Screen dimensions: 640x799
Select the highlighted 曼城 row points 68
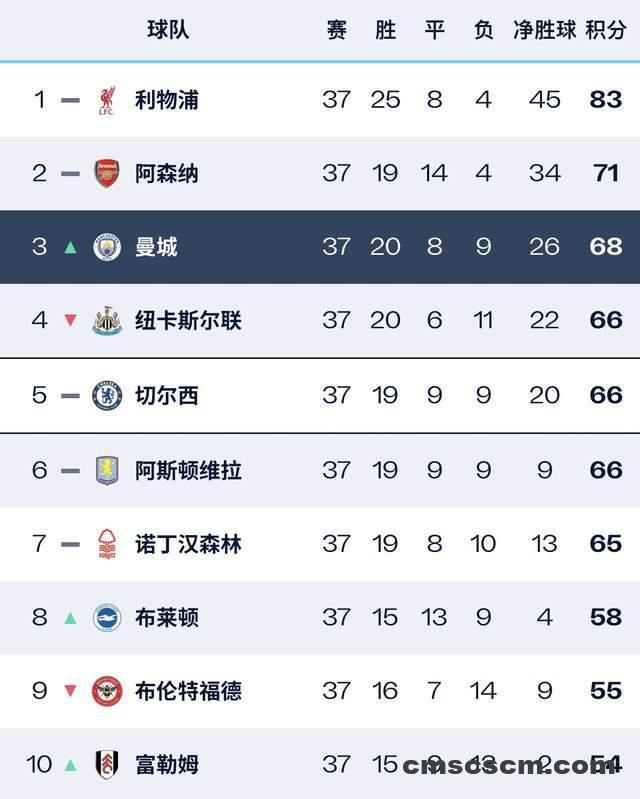[x=606, y=247]
